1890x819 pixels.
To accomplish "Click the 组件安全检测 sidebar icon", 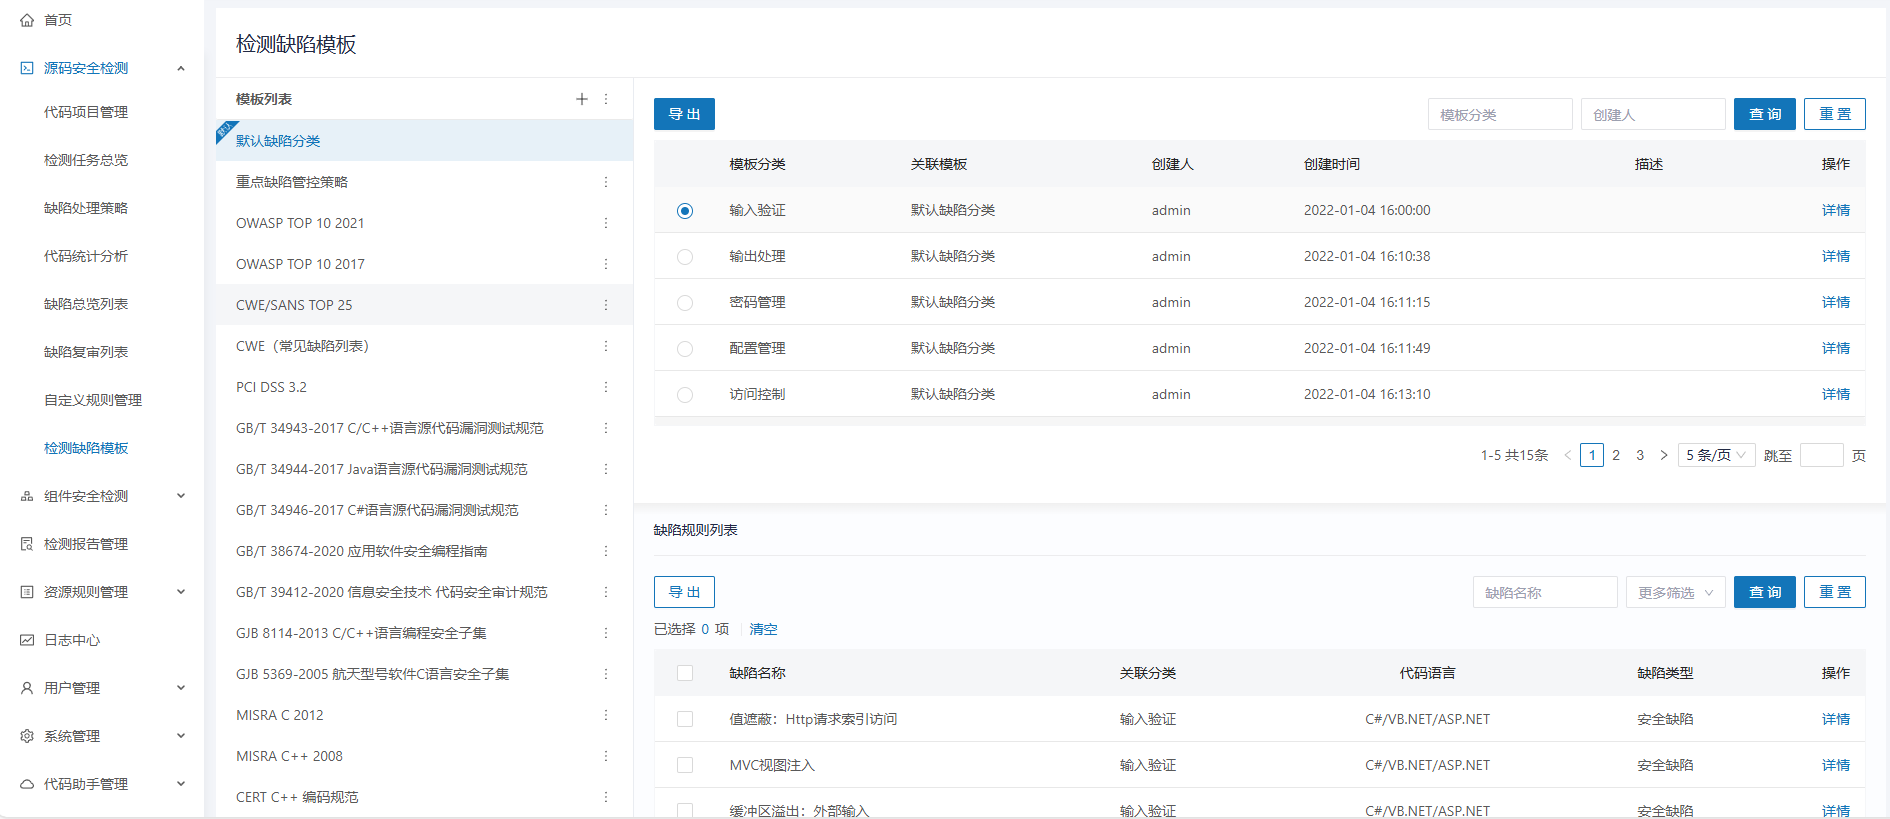I will pyautogui.click(x=27, y=496).
